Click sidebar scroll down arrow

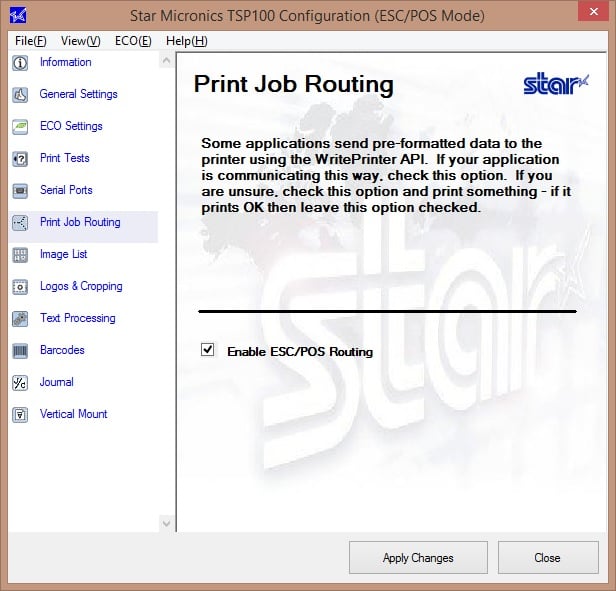tap(166, 523)
